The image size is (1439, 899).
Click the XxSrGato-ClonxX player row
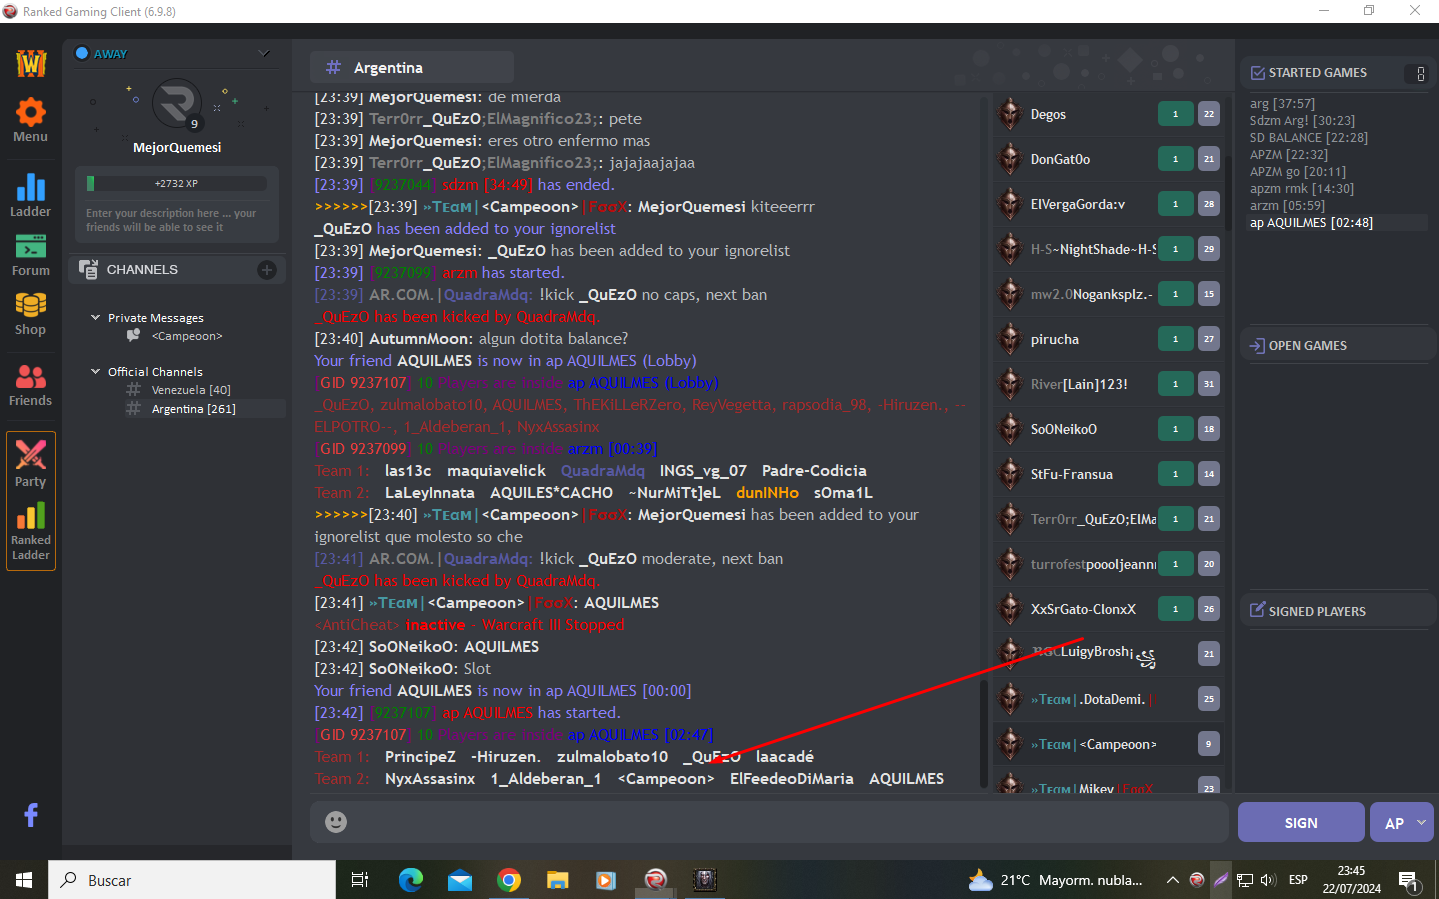(x=1108, y=609)
